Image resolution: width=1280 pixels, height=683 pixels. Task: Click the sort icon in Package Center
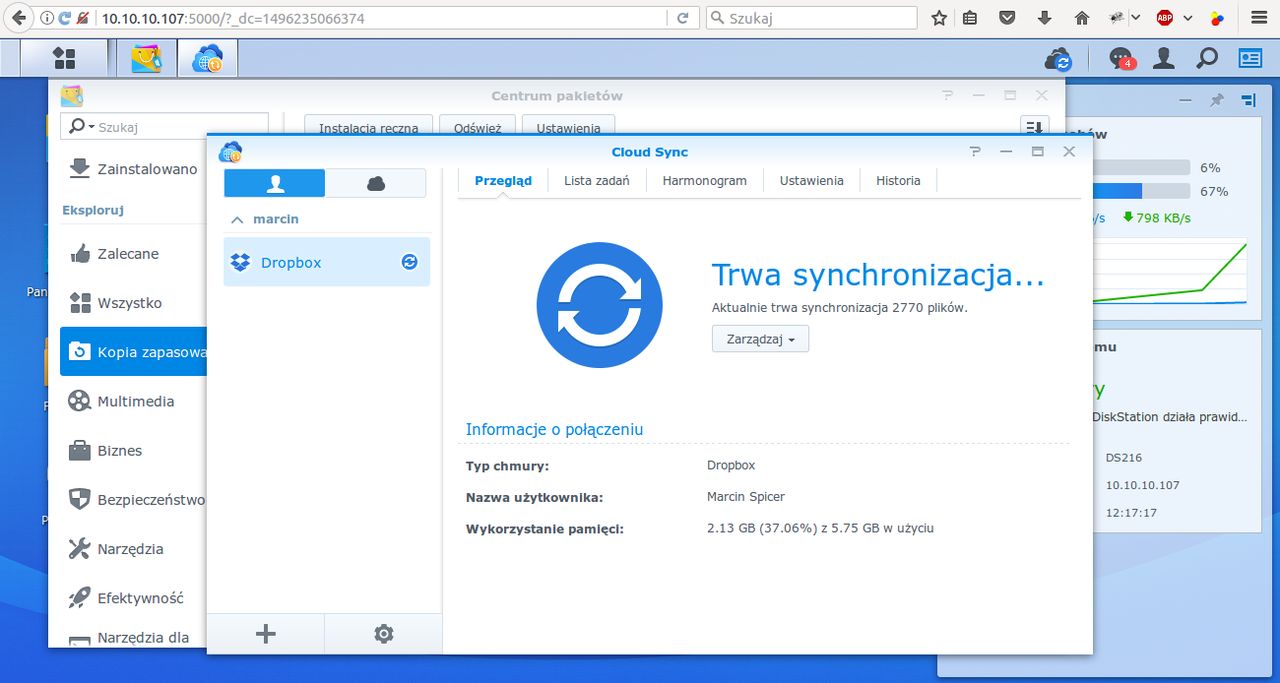click(1034, 128)
